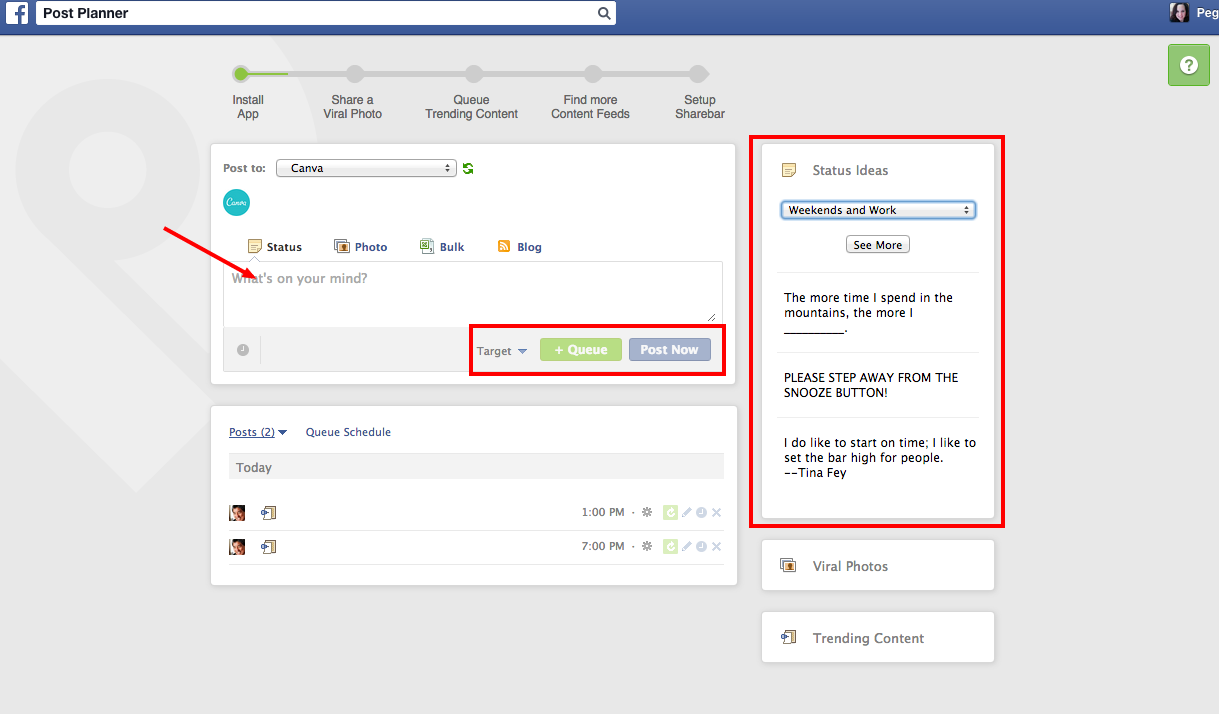Click the profile thumbnail on 7:00 PM post
Screen dimensions: 1219x714
tap(237, 547)
